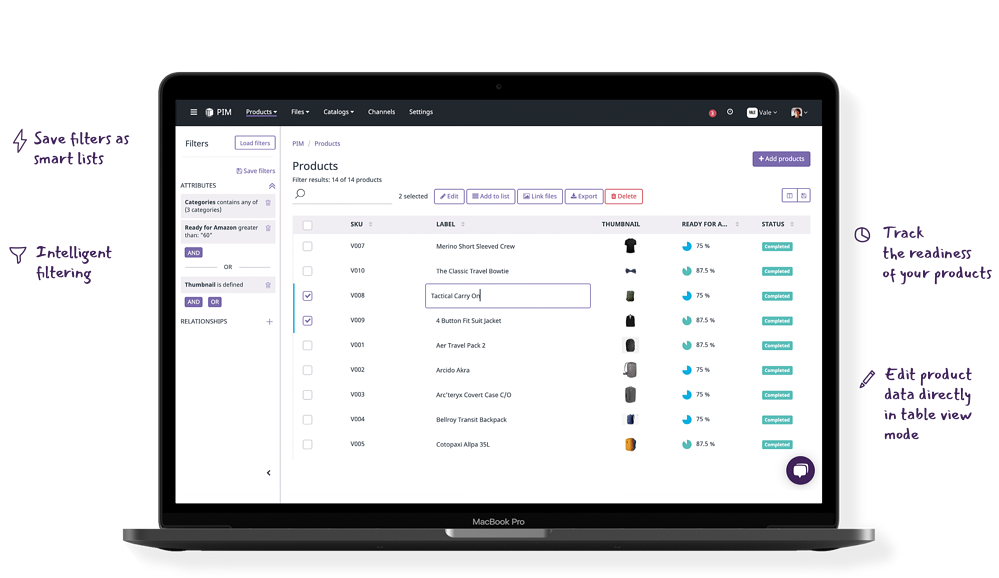Click the clock history icon in navbar
The height and width of the screenshot is (578, 999).
pos(730,112)
